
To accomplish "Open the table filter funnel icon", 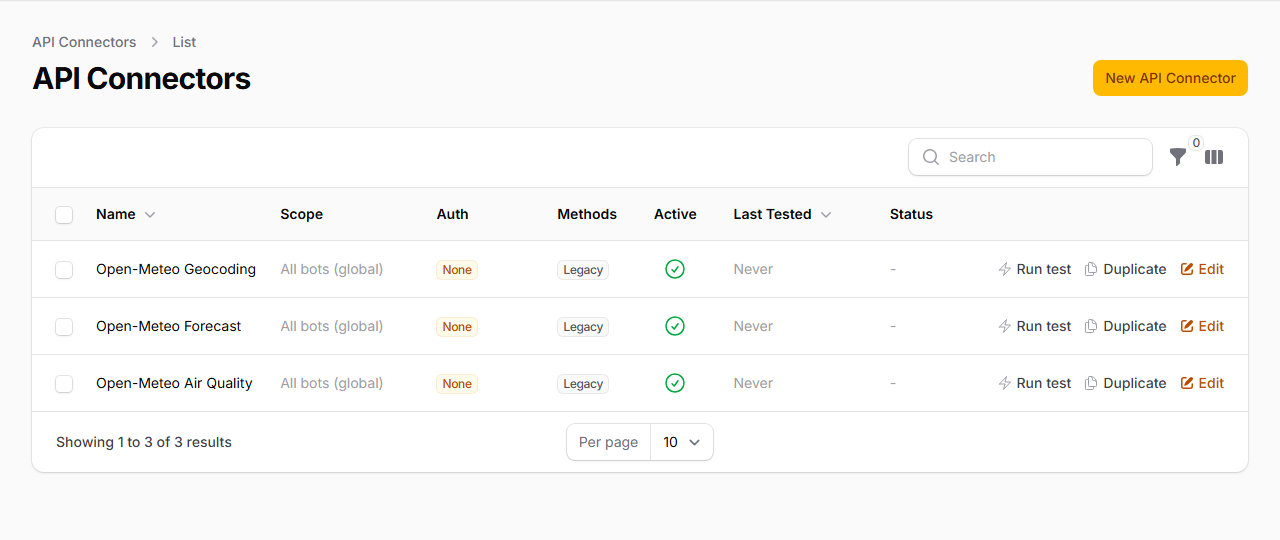I will (1178, 157).
